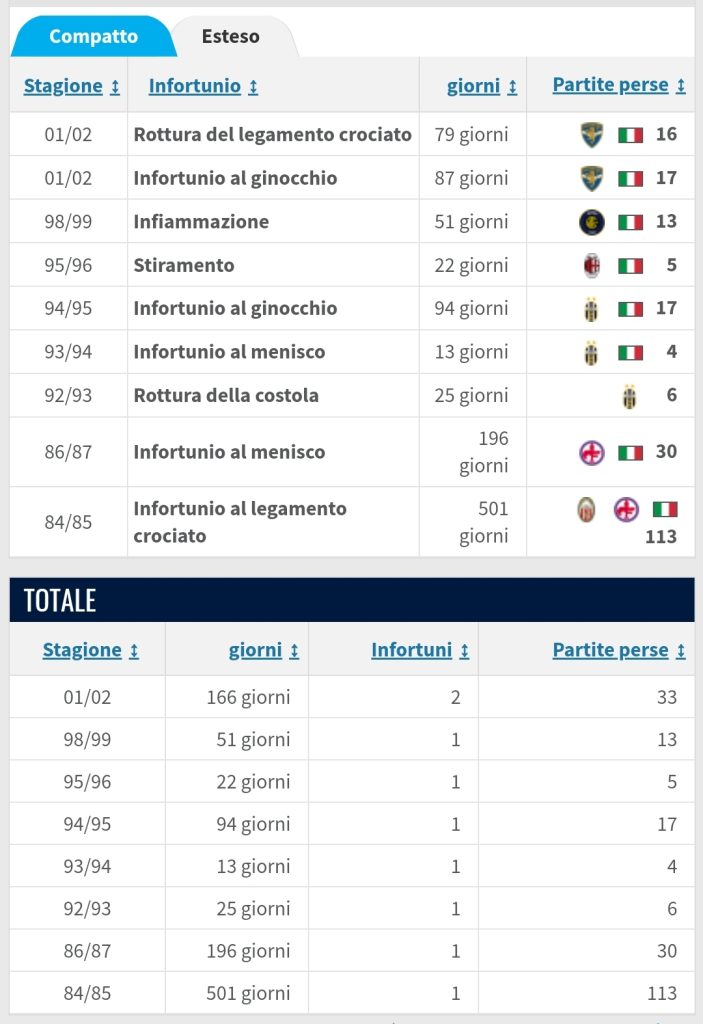Sort the top table by Stagione column
The image size is (703, 1024).
pos(71,86)
